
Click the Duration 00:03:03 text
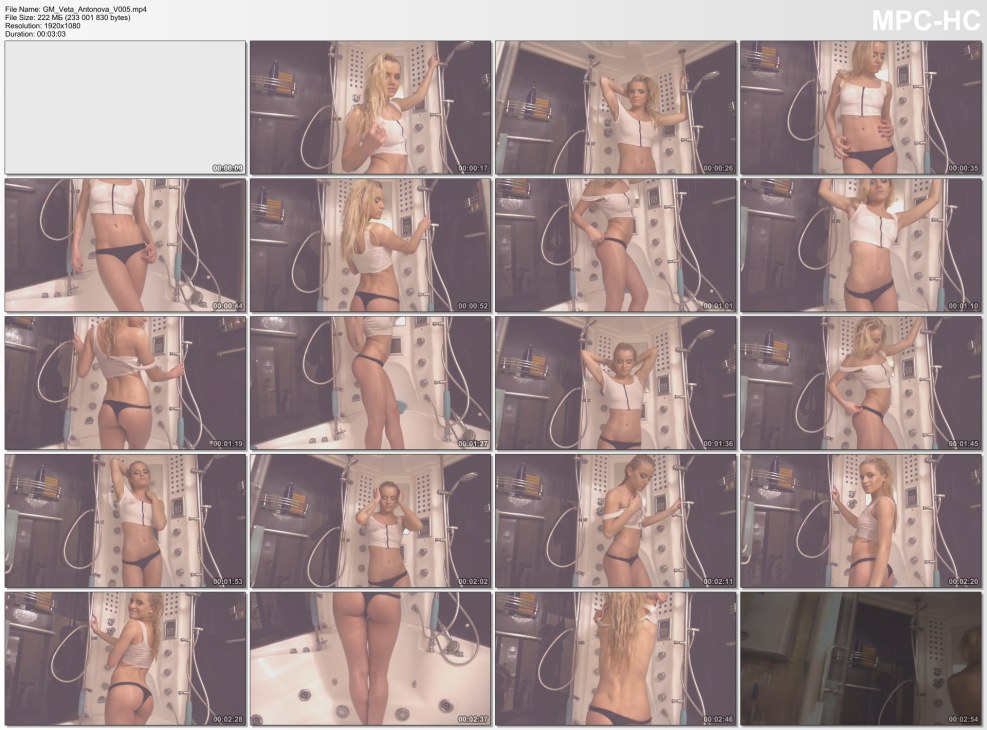[35, 34]
